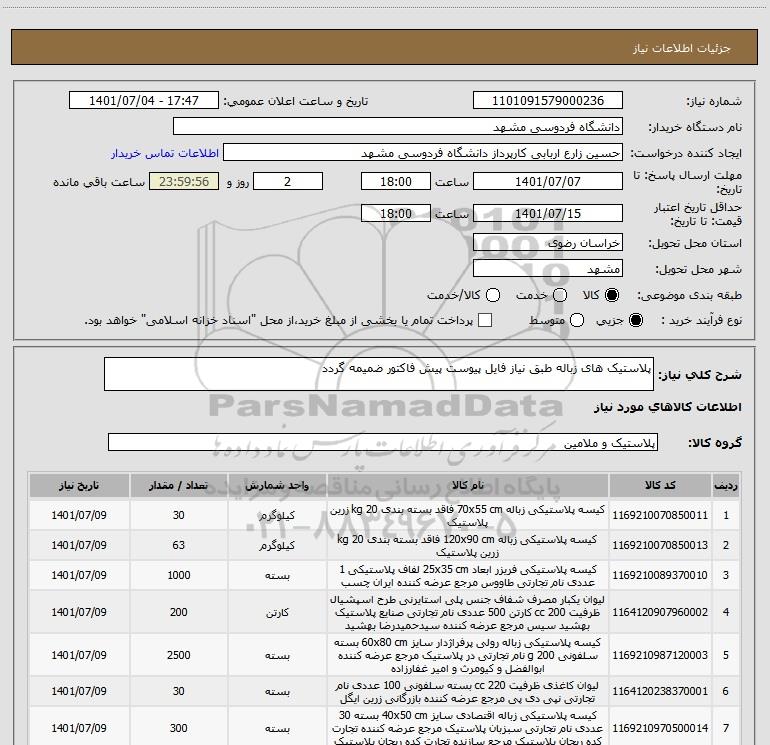Click the delivery province field خراسان رضوی
770x745 pixels.
(x=548, y=243)
